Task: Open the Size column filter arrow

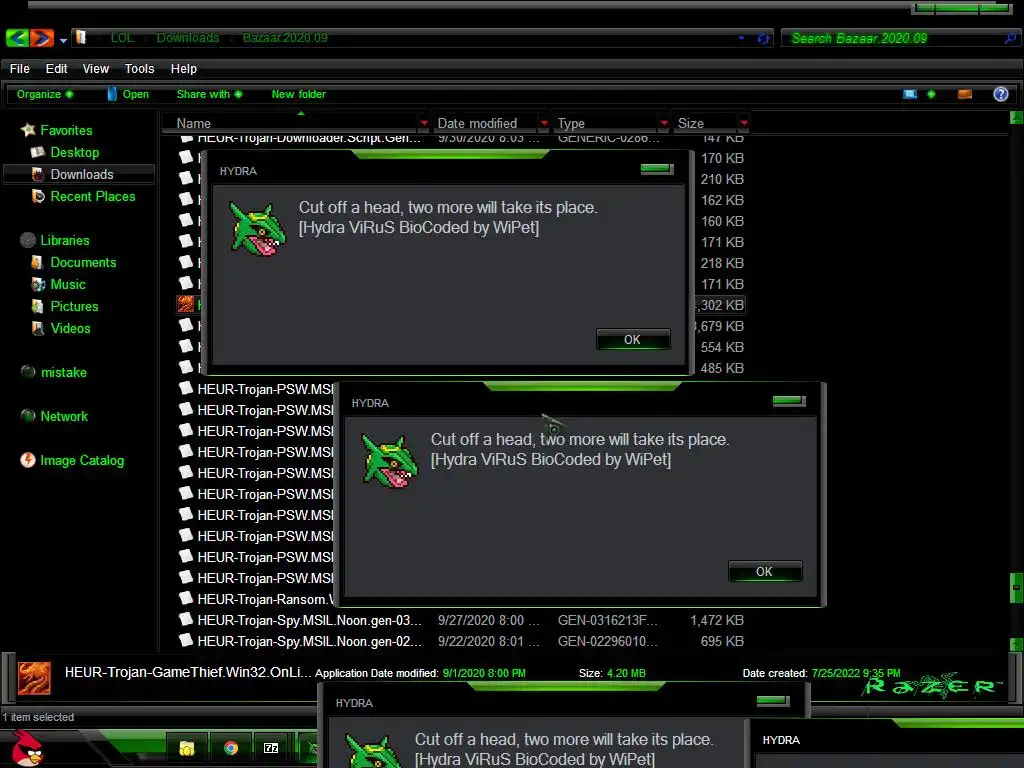Action: (x=744, y=123)
